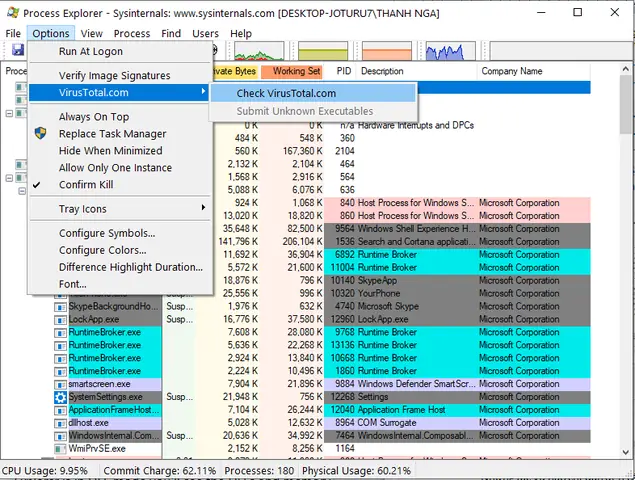
Task: Open the blue I/O activity graph
Action: [x=450, y=51]
